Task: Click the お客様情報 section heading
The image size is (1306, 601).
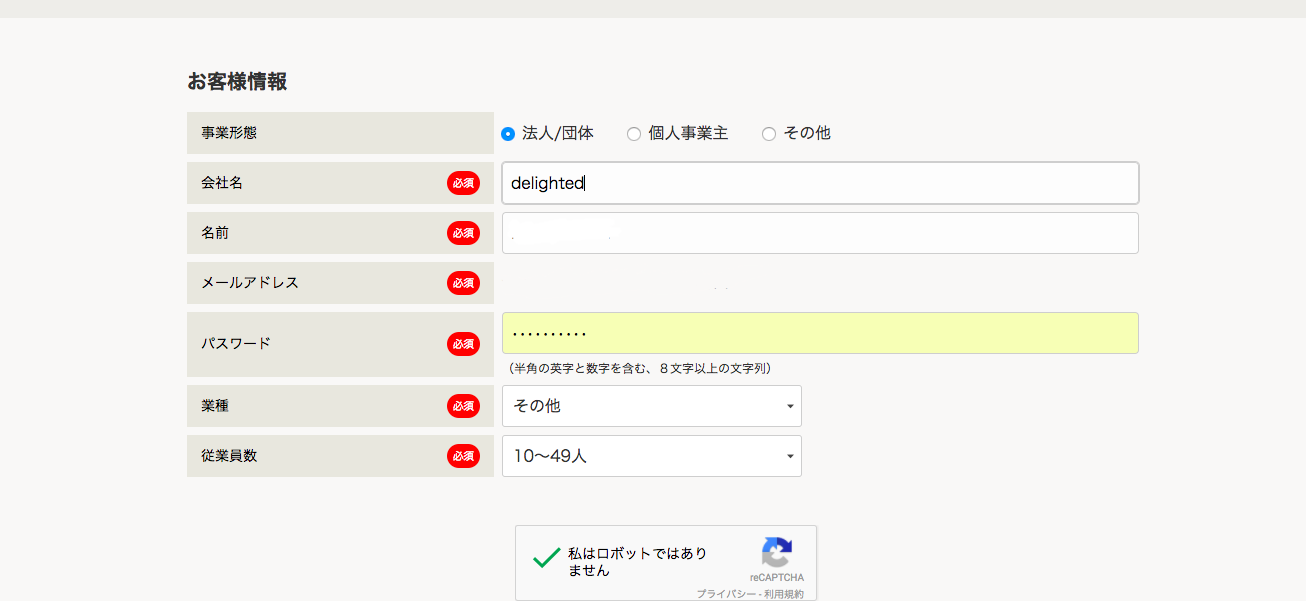Action: tap(237, 82)
